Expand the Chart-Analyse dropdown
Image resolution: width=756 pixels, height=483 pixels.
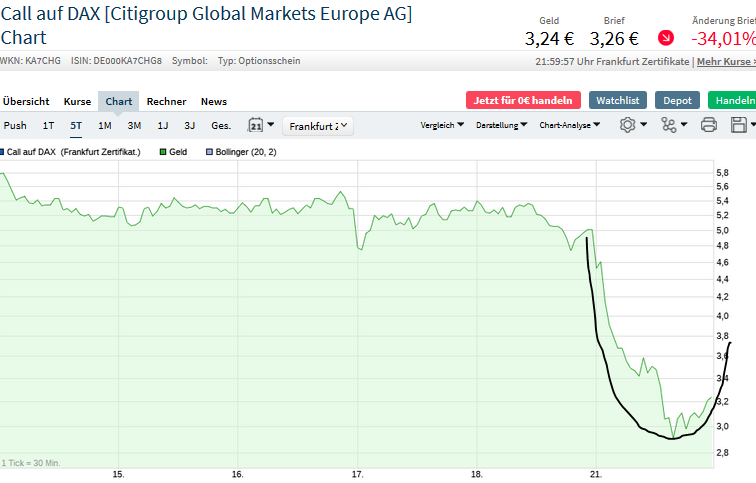[x=570, y=126]
